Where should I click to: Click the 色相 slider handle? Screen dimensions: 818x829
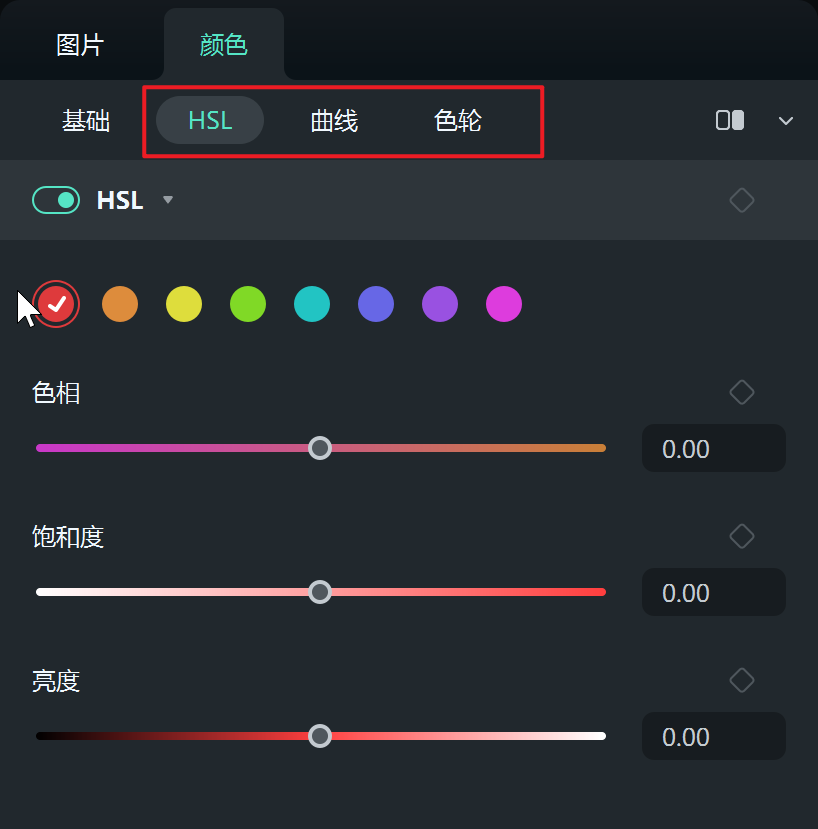(320, 448)
